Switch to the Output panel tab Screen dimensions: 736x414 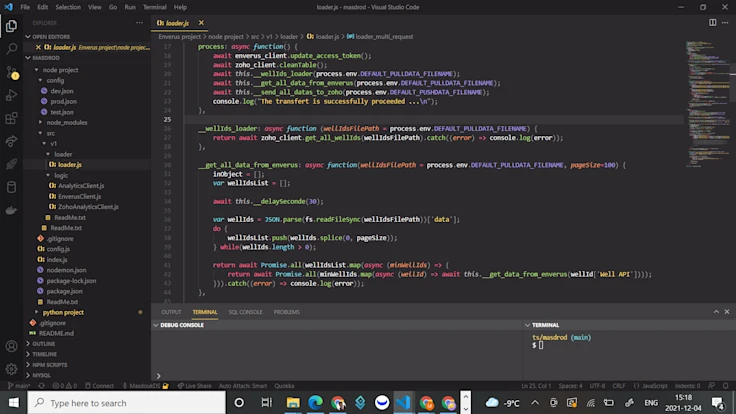(x=171, y=312)
